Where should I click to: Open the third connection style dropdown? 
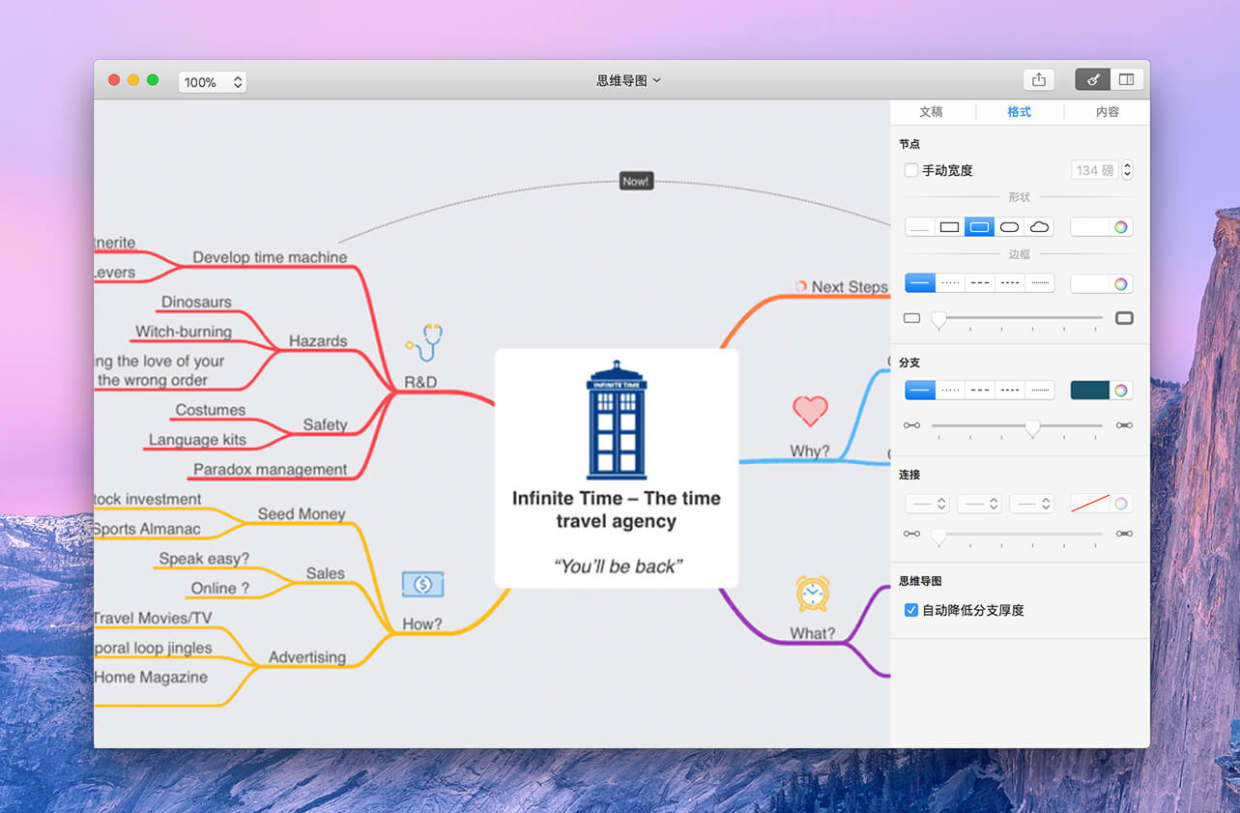[x=1031, y=504]
